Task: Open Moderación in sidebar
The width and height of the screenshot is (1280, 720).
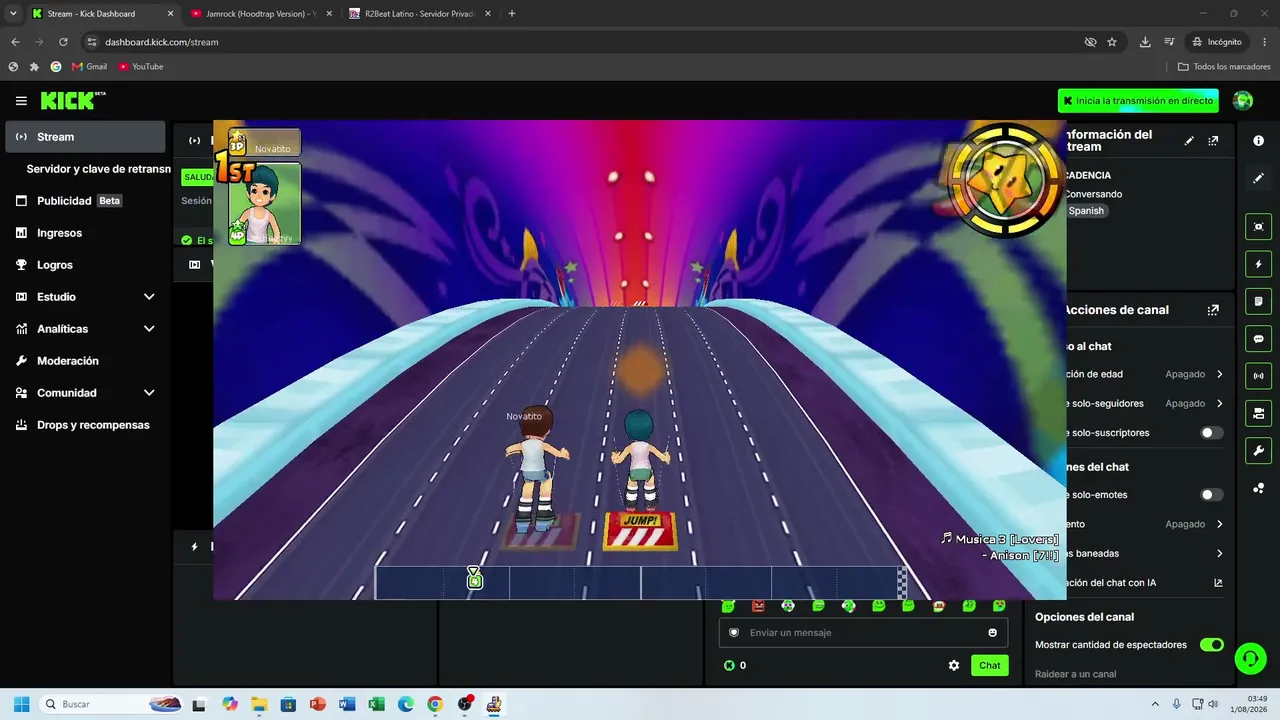Action: point(85,361)
